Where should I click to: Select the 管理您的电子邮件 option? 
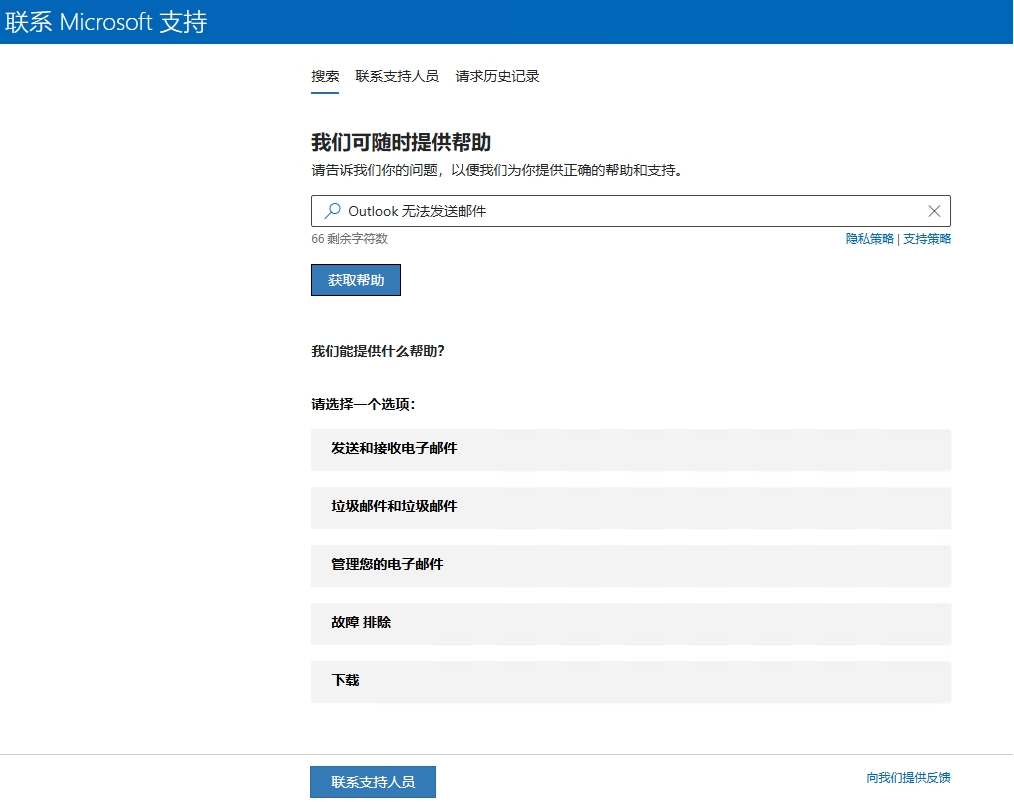(x=631, y=566)
